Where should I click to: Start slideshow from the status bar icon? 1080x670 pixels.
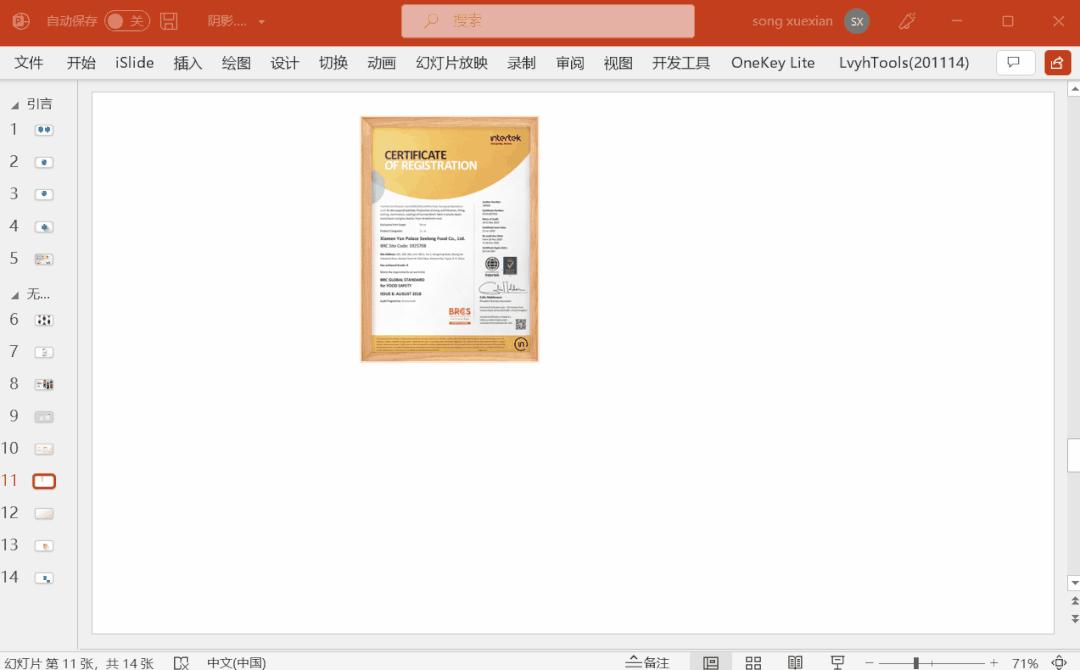click(838, 661)
